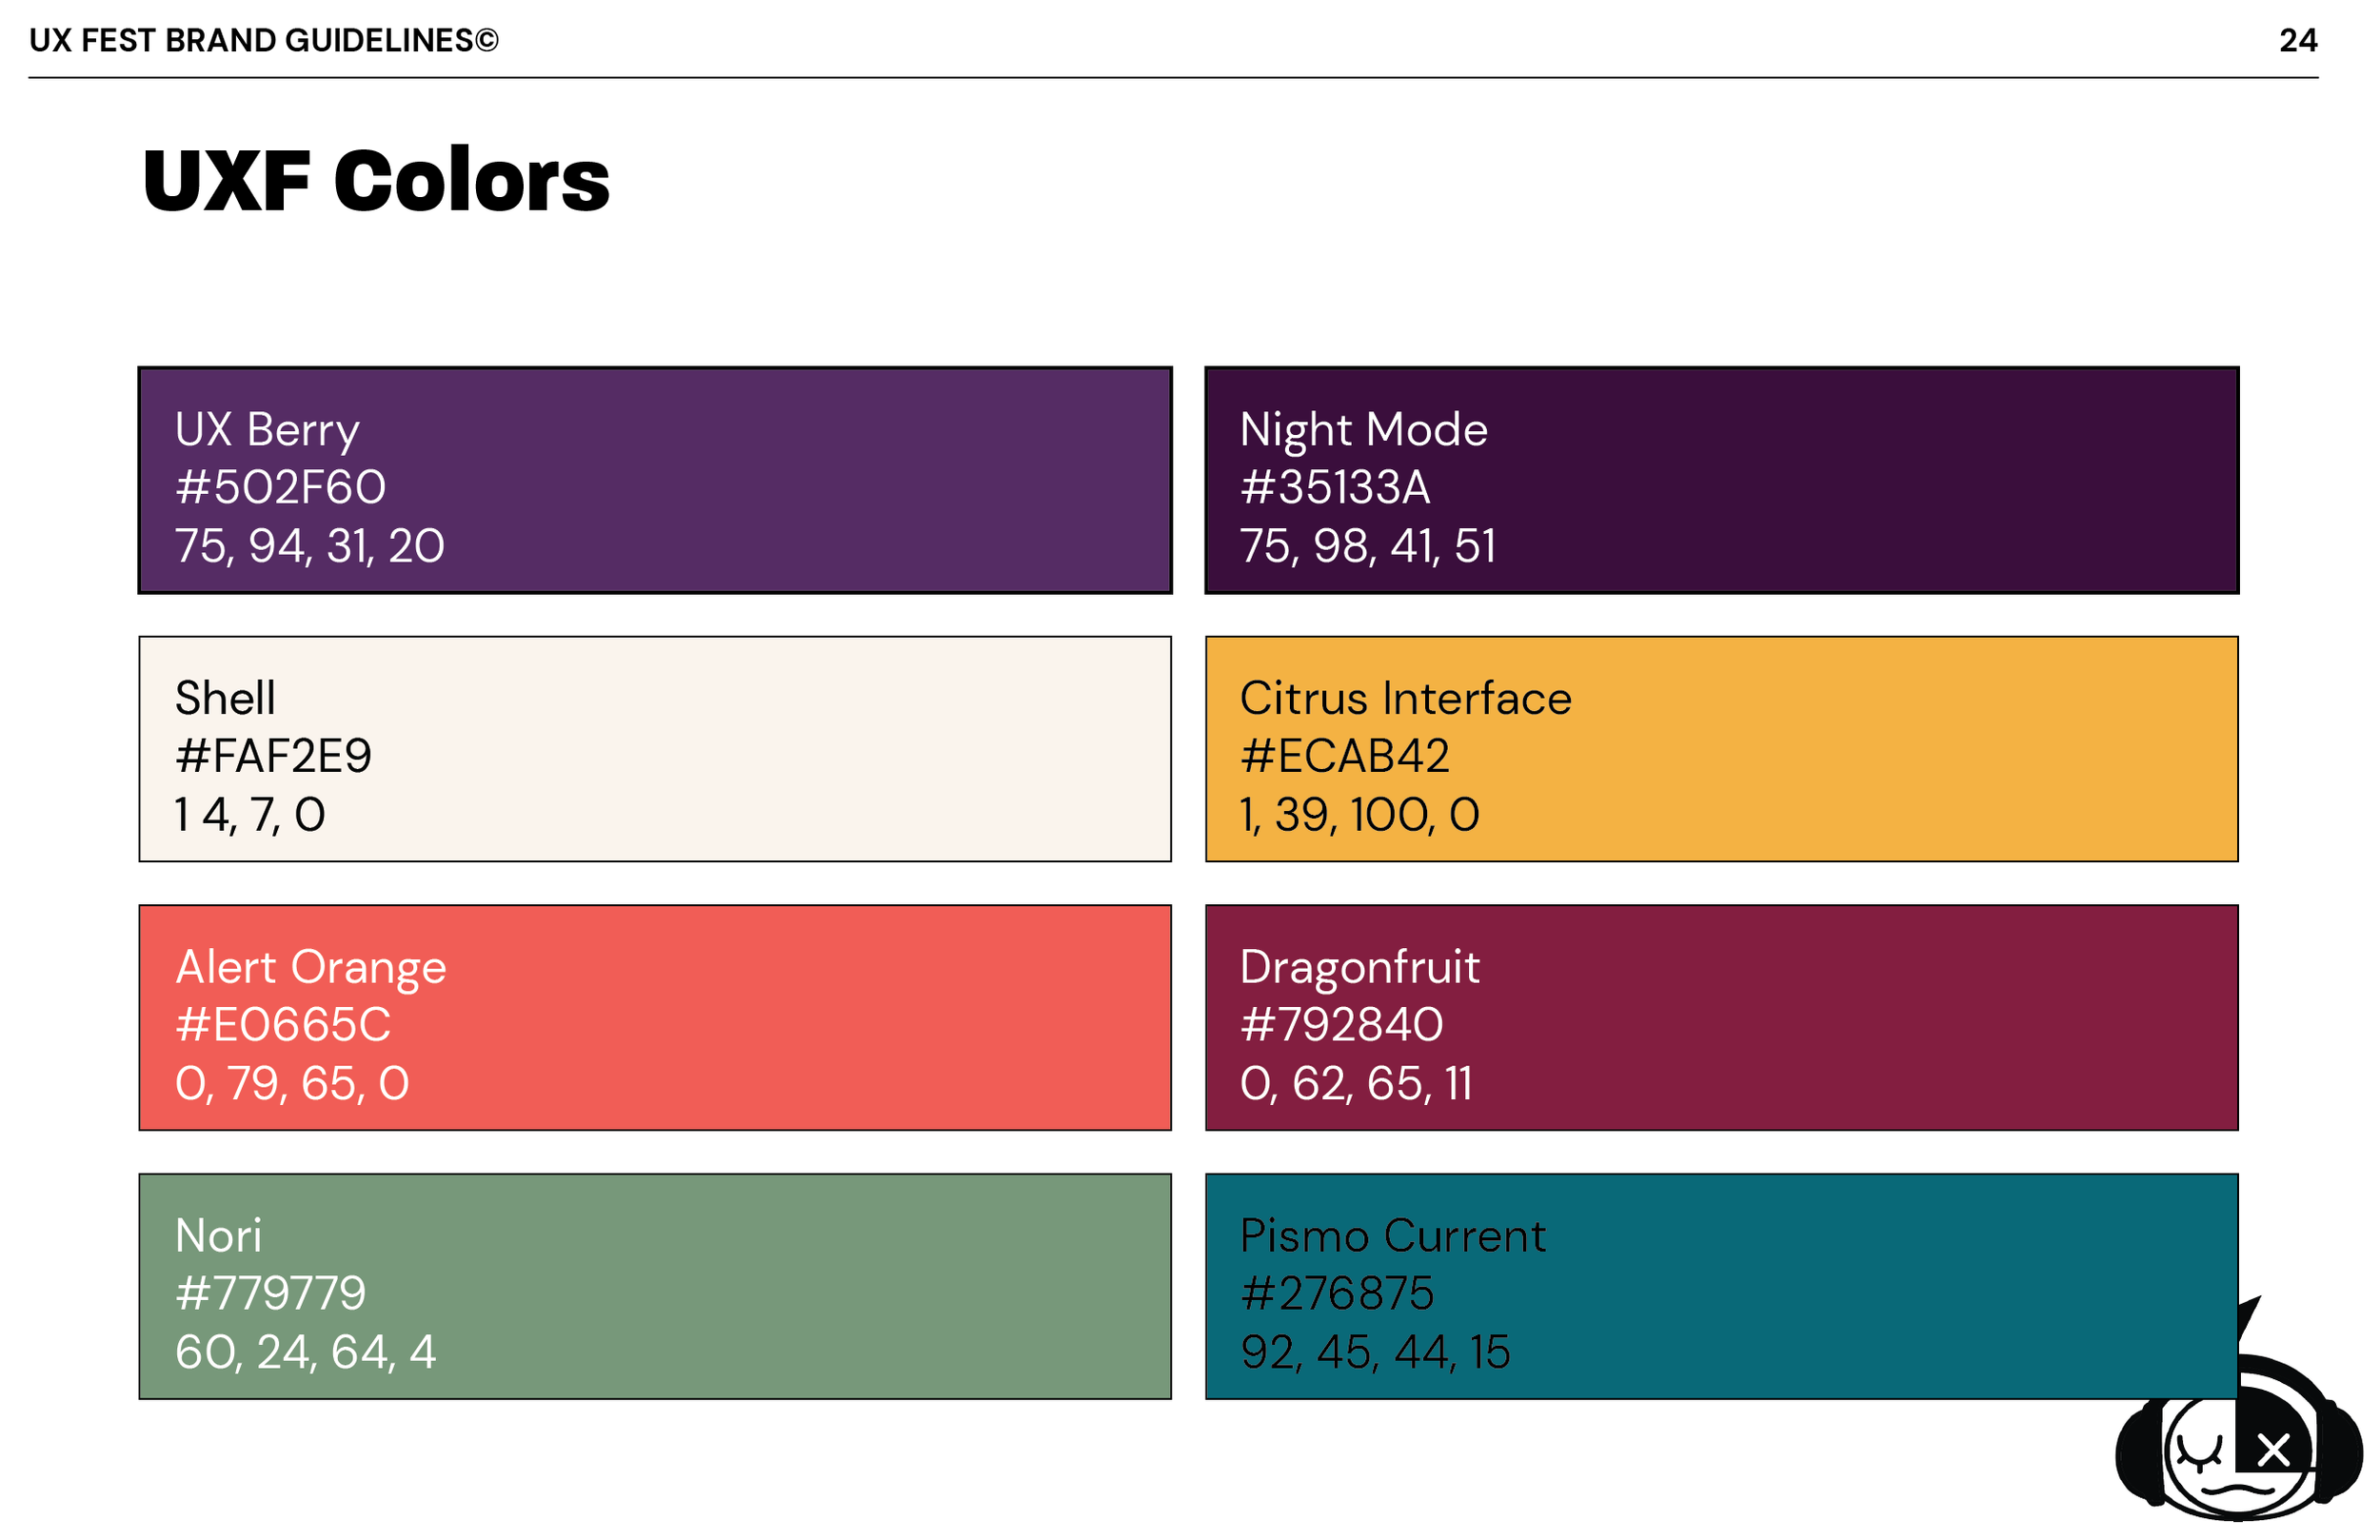Click the #35133A hex code text
The height and width of the screenshot is (1540, 2380).
[1336, 488]
